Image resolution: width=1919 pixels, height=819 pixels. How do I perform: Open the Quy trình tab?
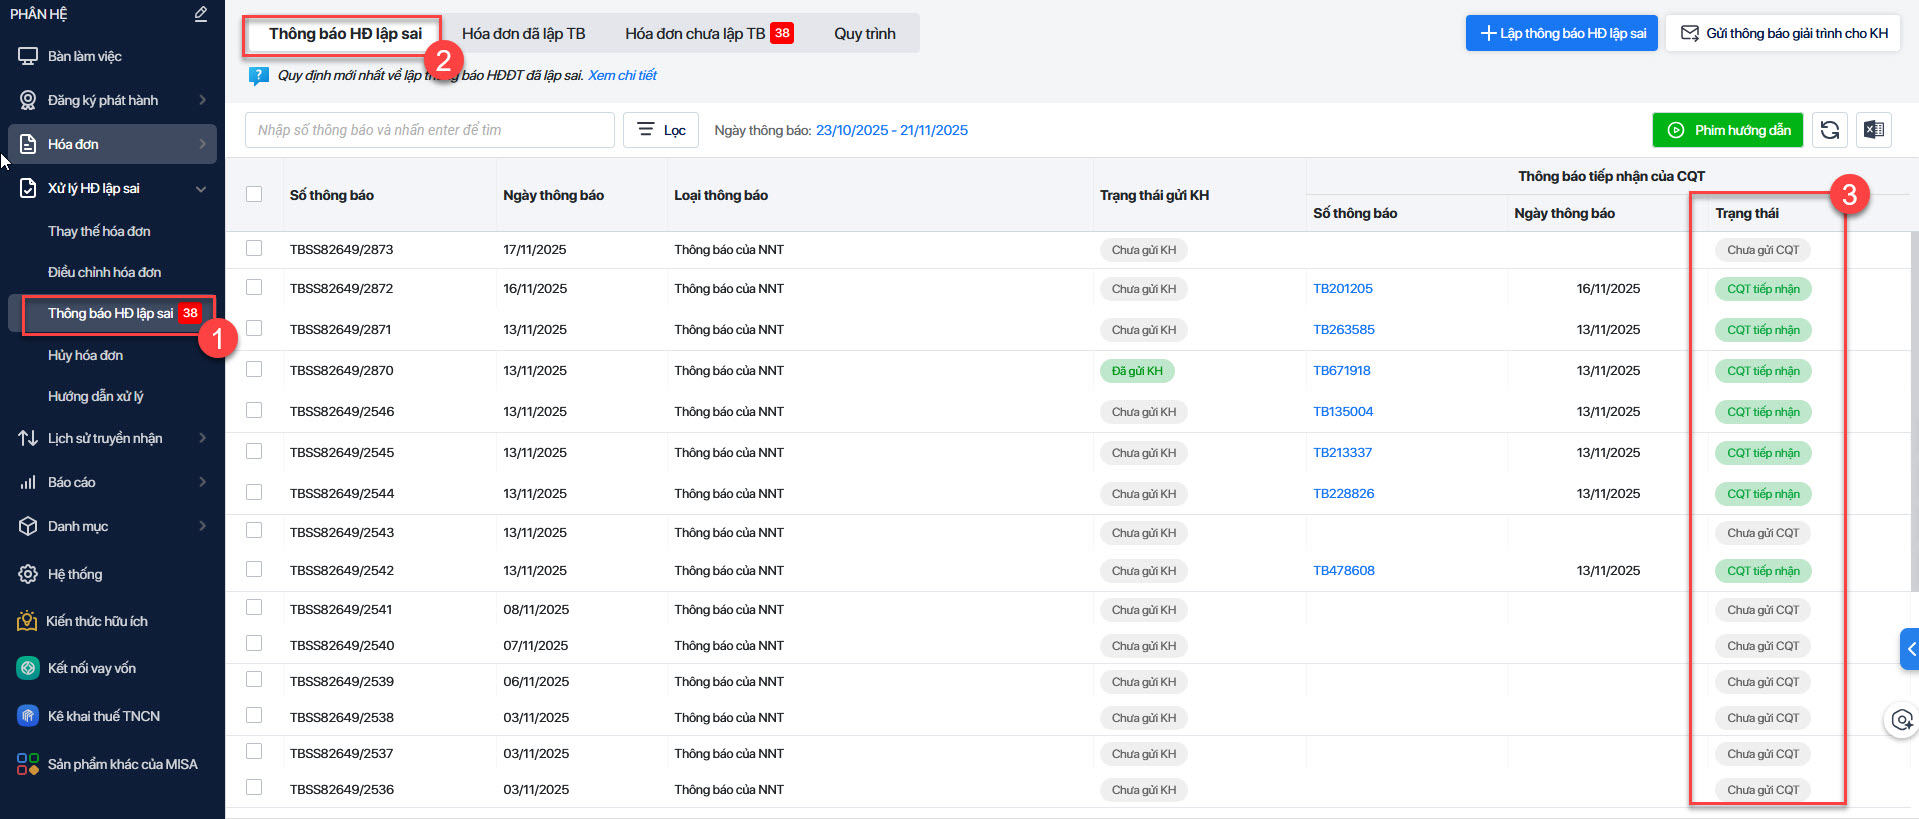(864, 34)
